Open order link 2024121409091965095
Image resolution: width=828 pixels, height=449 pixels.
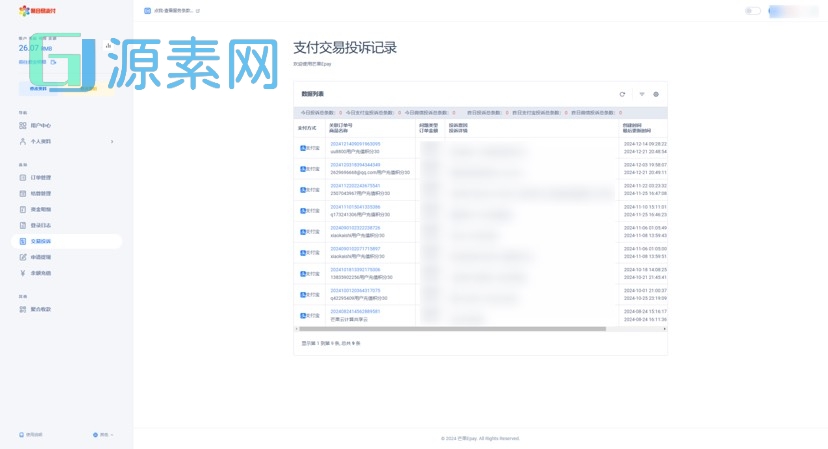[355, 144]
